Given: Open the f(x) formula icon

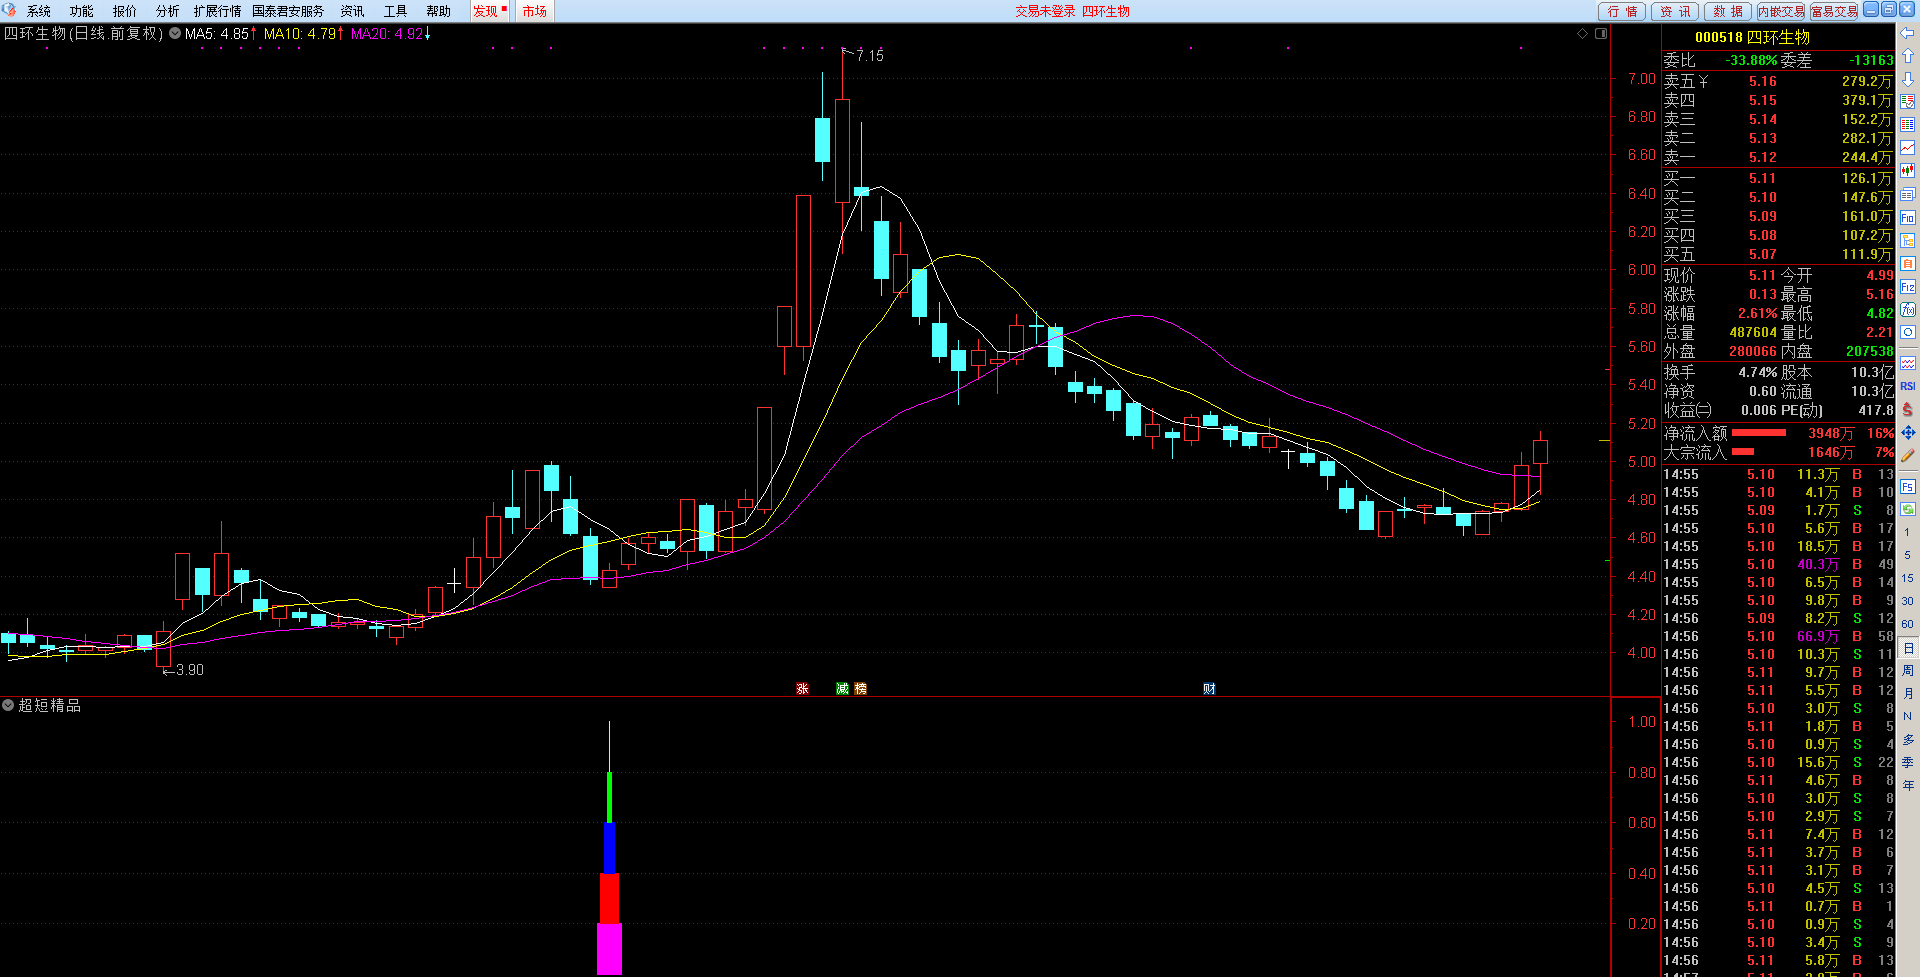Looking at the screenshot, I should coord(1907,310).
